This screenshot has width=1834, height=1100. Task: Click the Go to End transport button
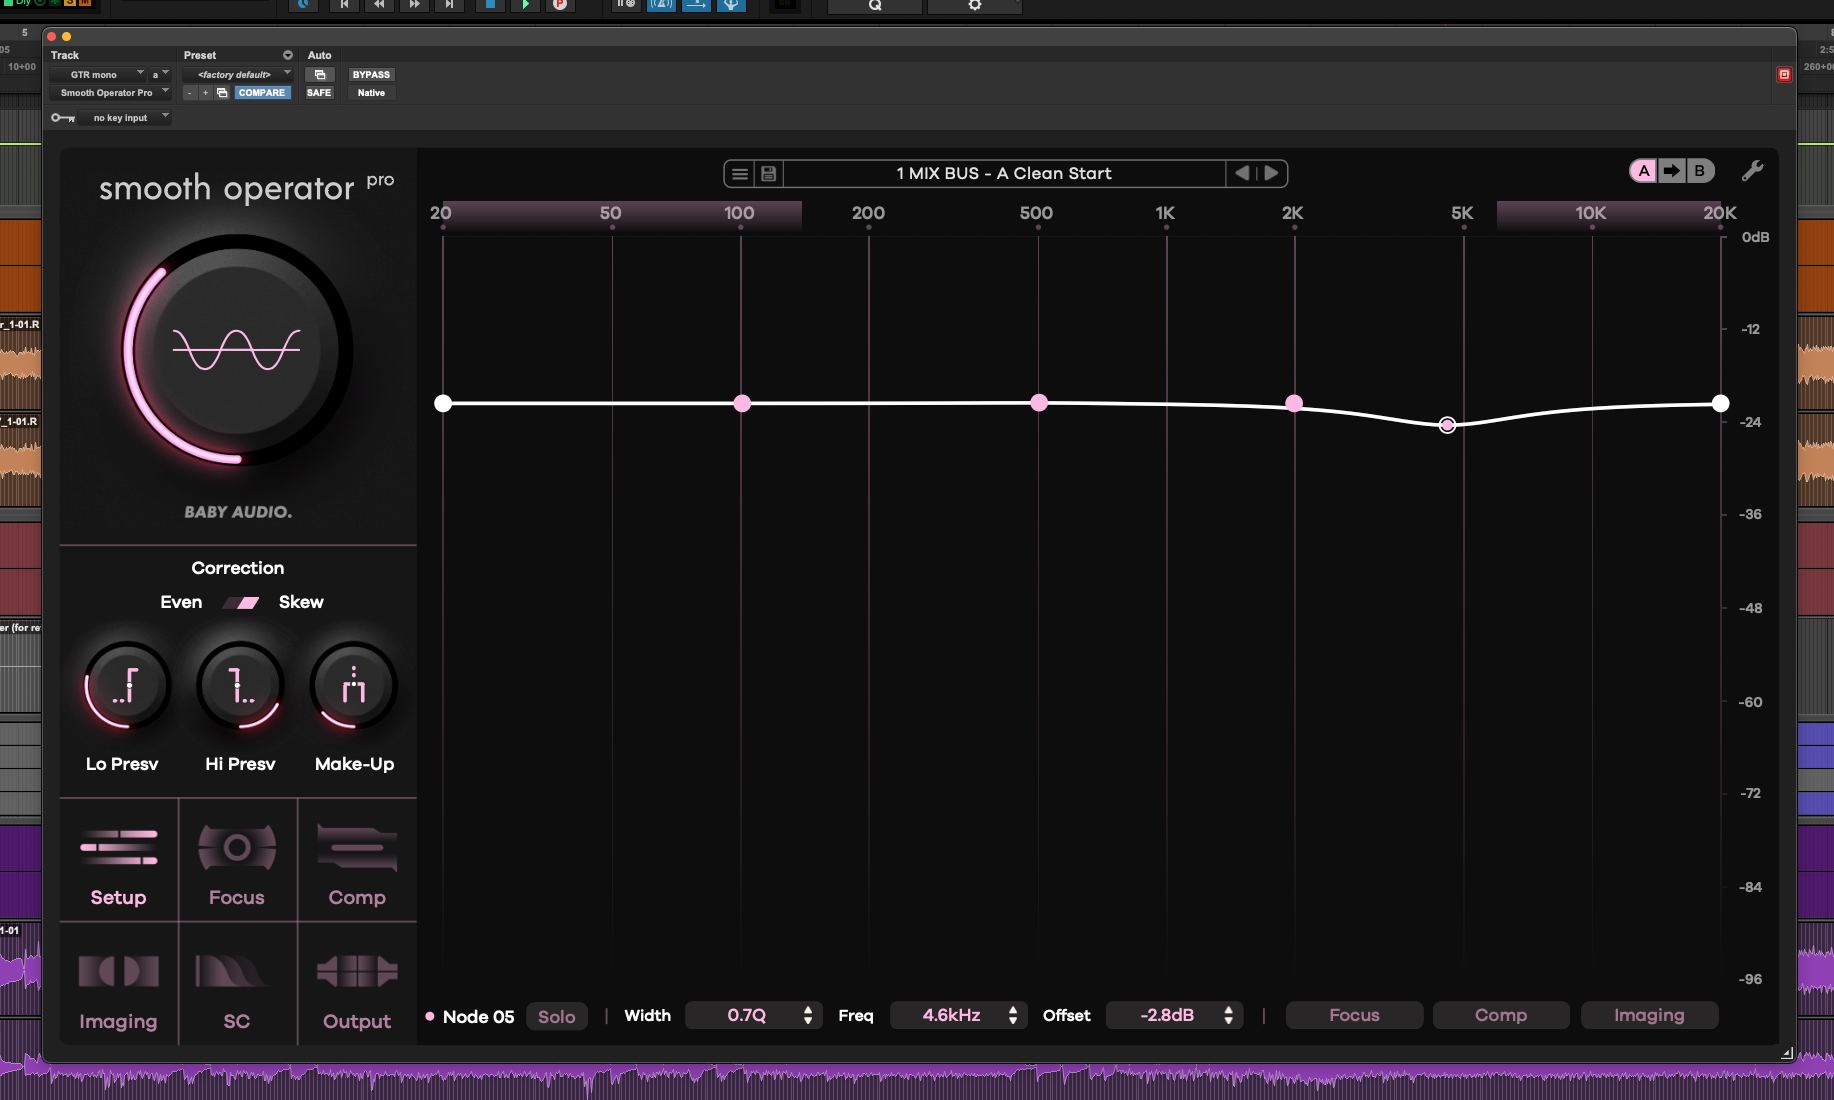[449, 5]
